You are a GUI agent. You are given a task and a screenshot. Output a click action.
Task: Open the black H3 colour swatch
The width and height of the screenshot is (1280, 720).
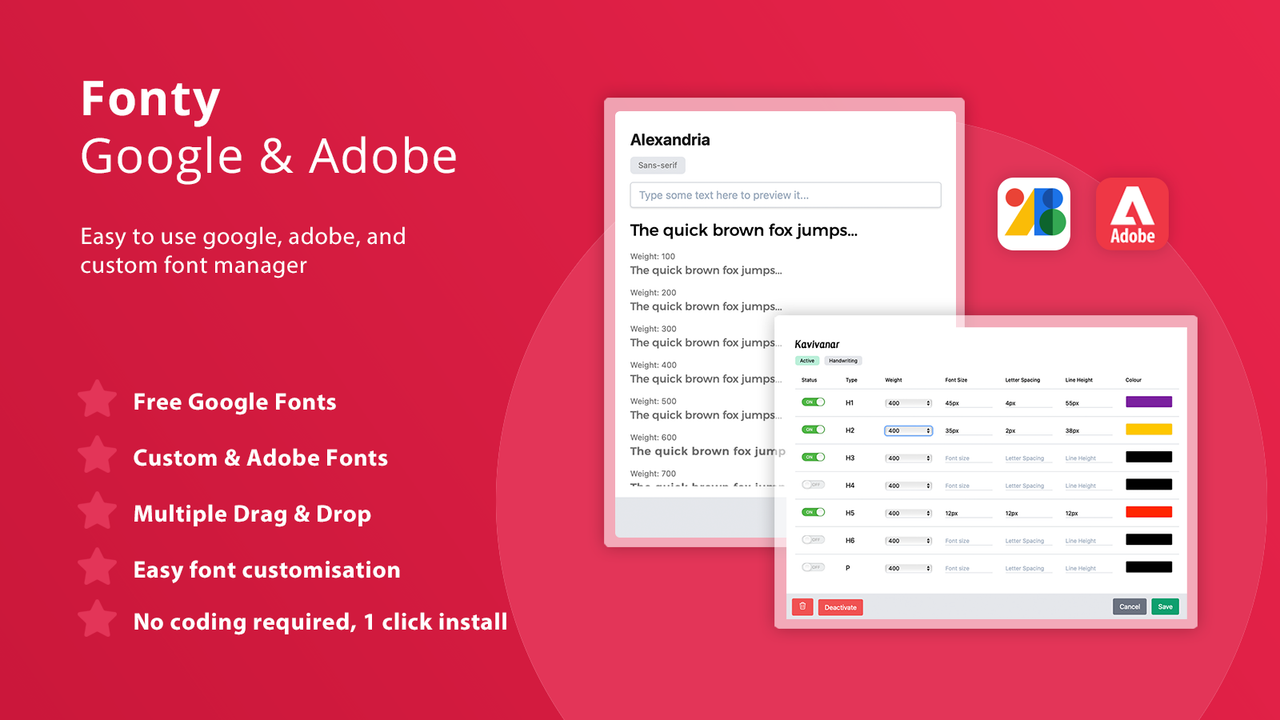(x=1149, y=457)
